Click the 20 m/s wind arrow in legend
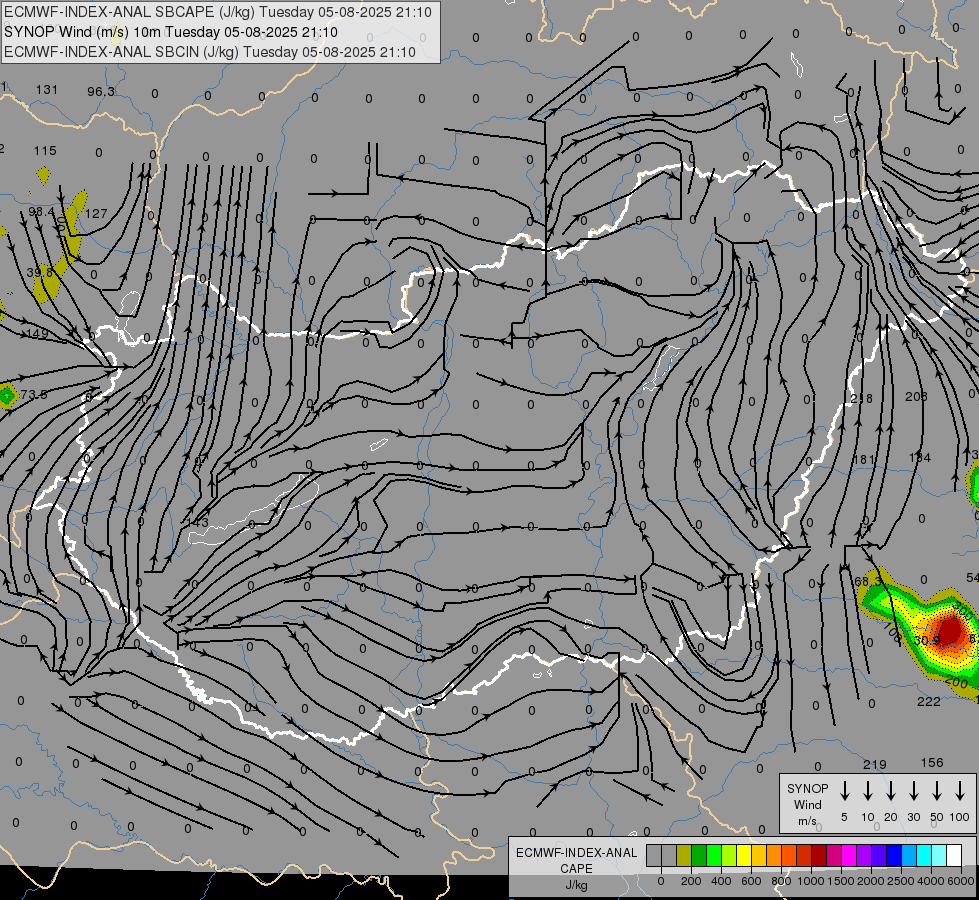Screen dimensions: 979x900 [x=890, y=790]
